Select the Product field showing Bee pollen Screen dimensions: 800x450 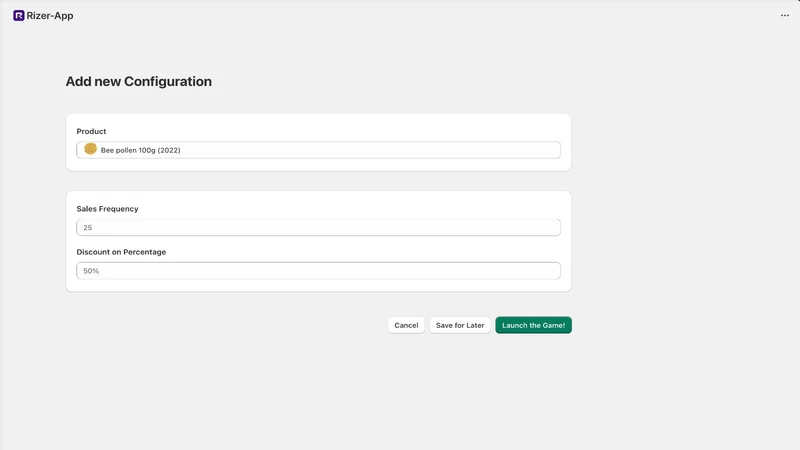click(x=318, y=150)
